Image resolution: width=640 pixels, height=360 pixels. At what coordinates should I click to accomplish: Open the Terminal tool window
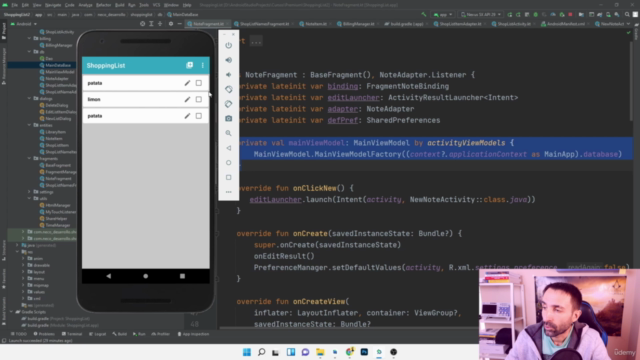(x=71, y=334)
